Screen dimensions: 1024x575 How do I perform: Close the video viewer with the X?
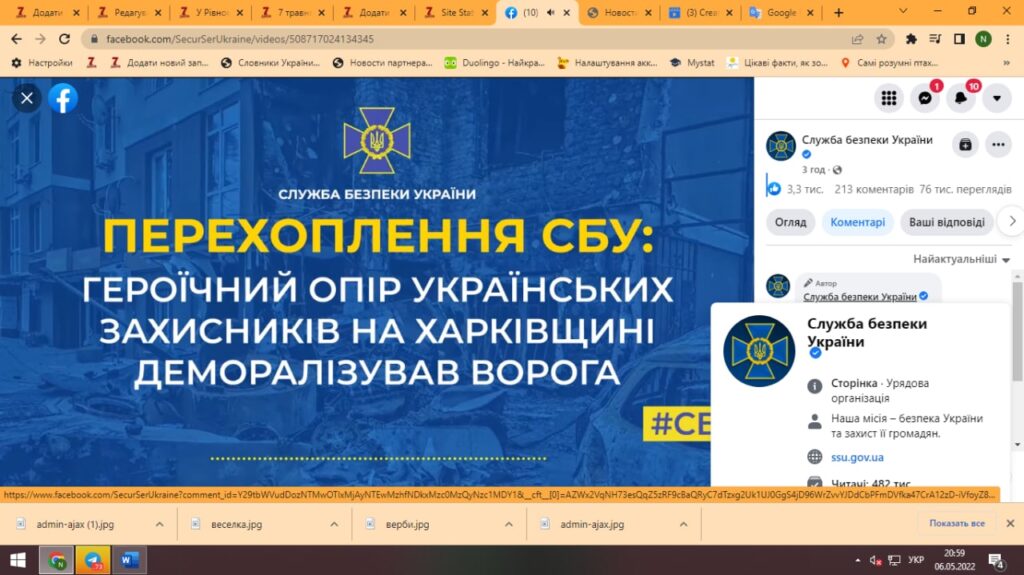[x=27, y=98]
